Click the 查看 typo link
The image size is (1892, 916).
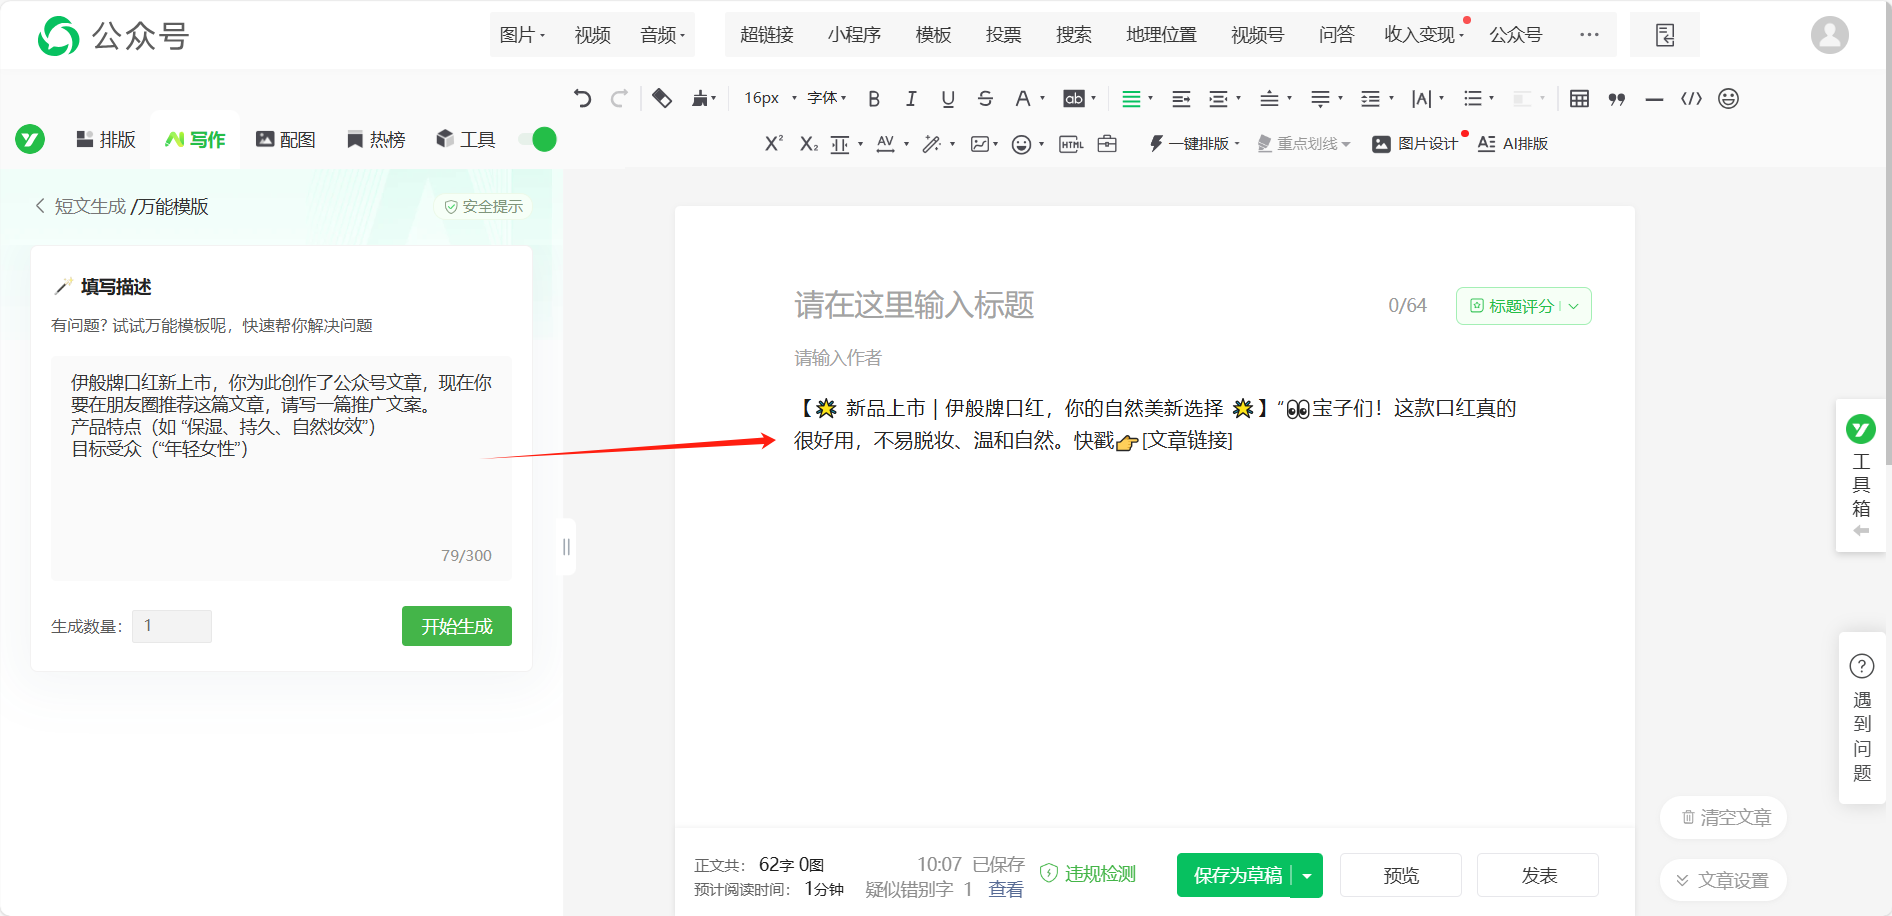(x=1006, y=889)
